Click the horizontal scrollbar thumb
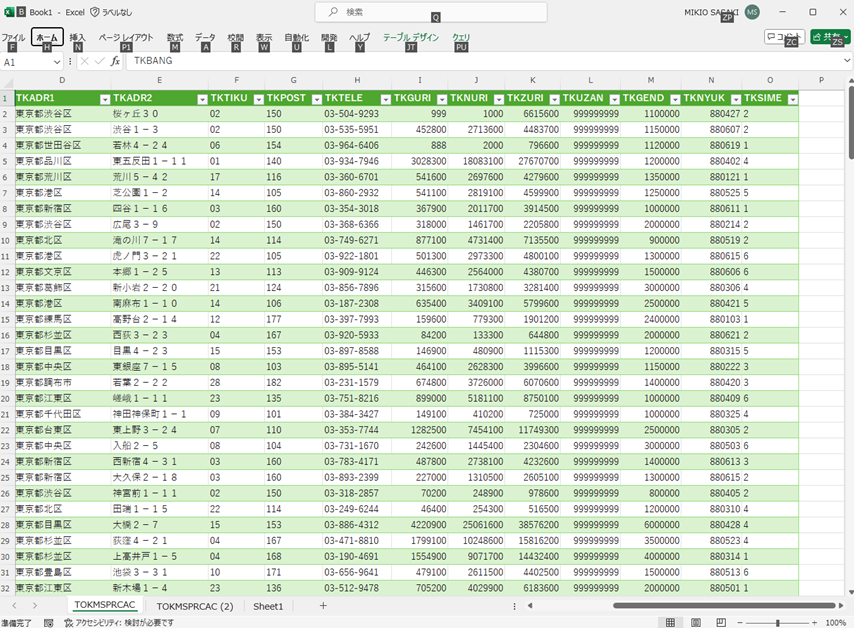Image resolution: width=854 pixels, height=628 pixels. pos(724,605)
